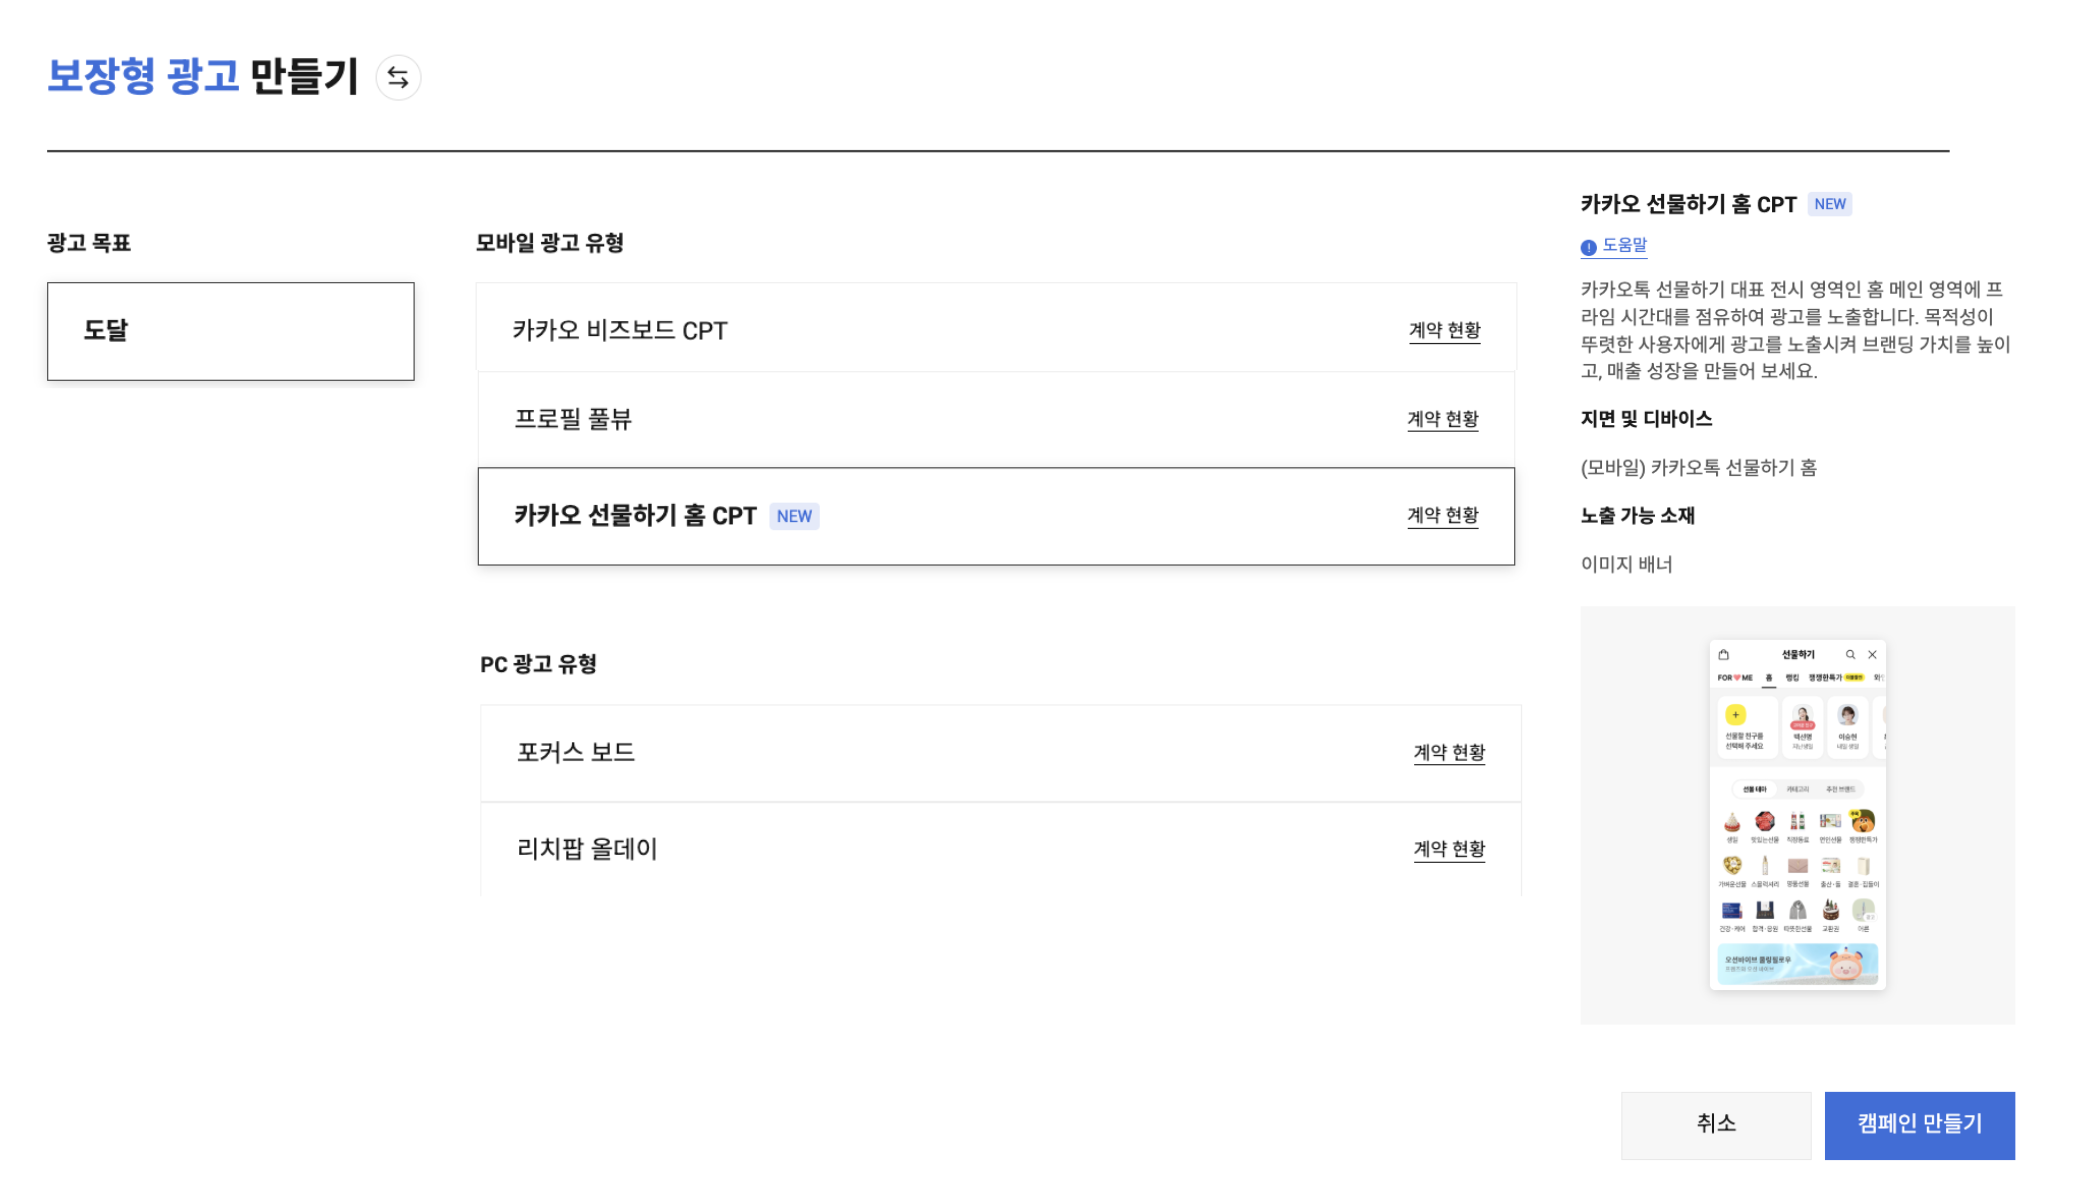Click the swap icon beside the page title

tap(398, 78)
